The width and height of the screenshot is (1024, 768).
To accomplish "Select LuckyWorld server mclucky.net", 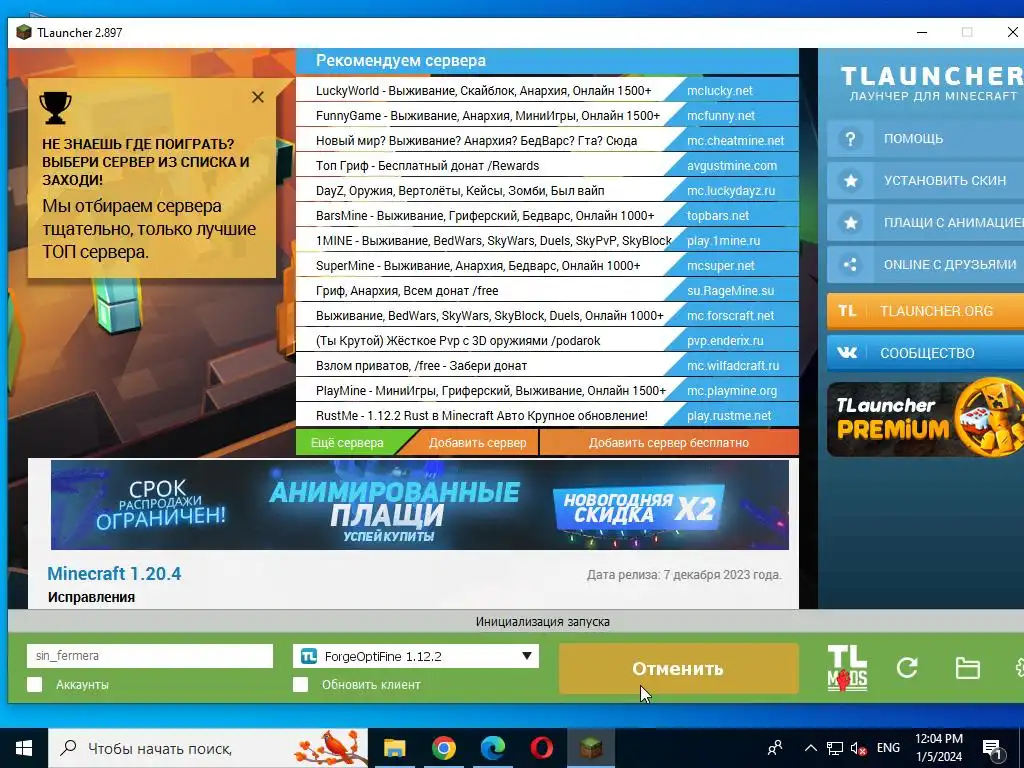I will pos(547,91).
